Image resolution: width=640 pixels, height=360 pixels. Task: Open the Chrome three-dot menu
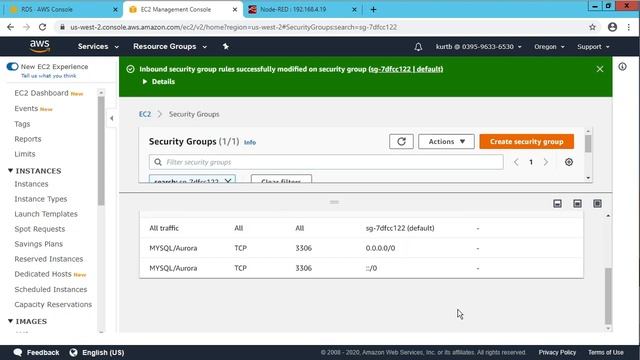(629, 27)
